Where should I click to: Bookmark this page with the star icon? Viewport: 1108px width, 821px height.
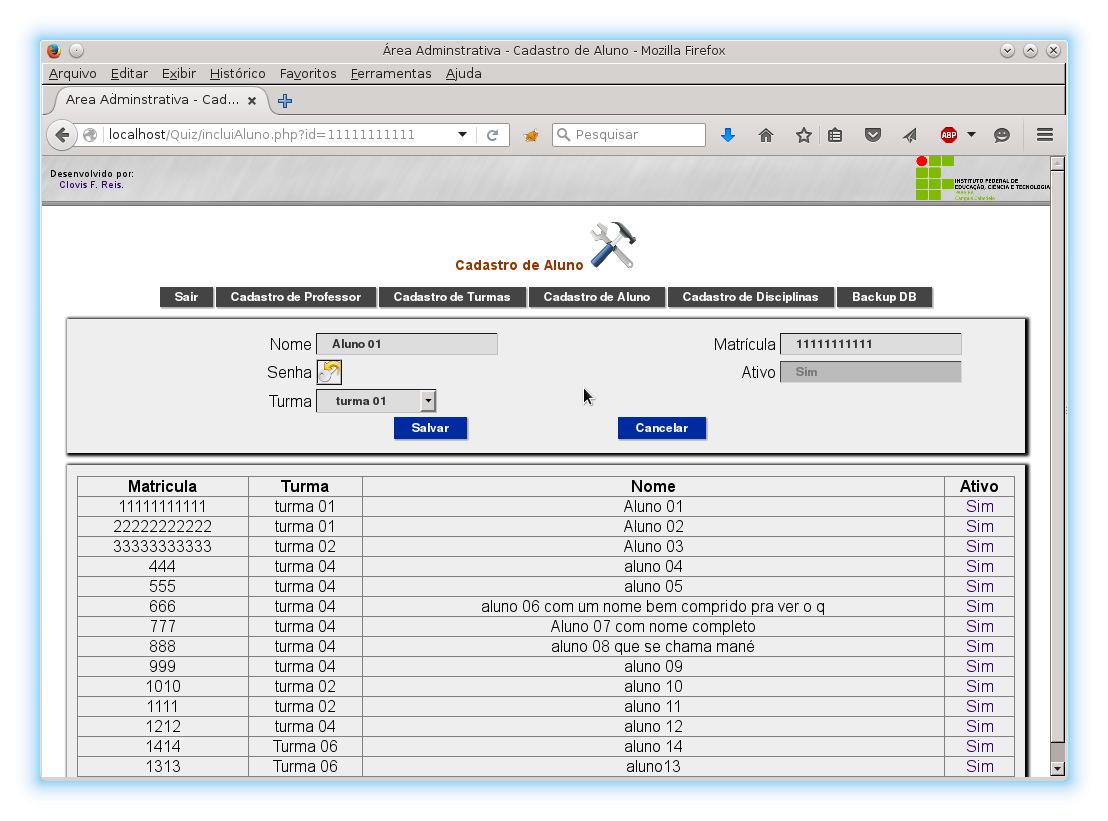802,134
